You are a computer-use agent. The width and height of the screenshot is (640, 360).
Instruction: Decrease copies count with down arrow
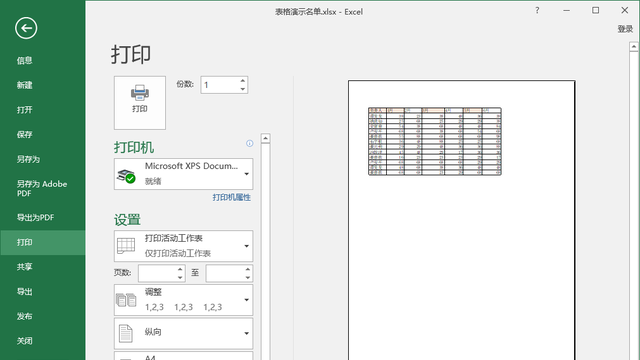point(242,89)
